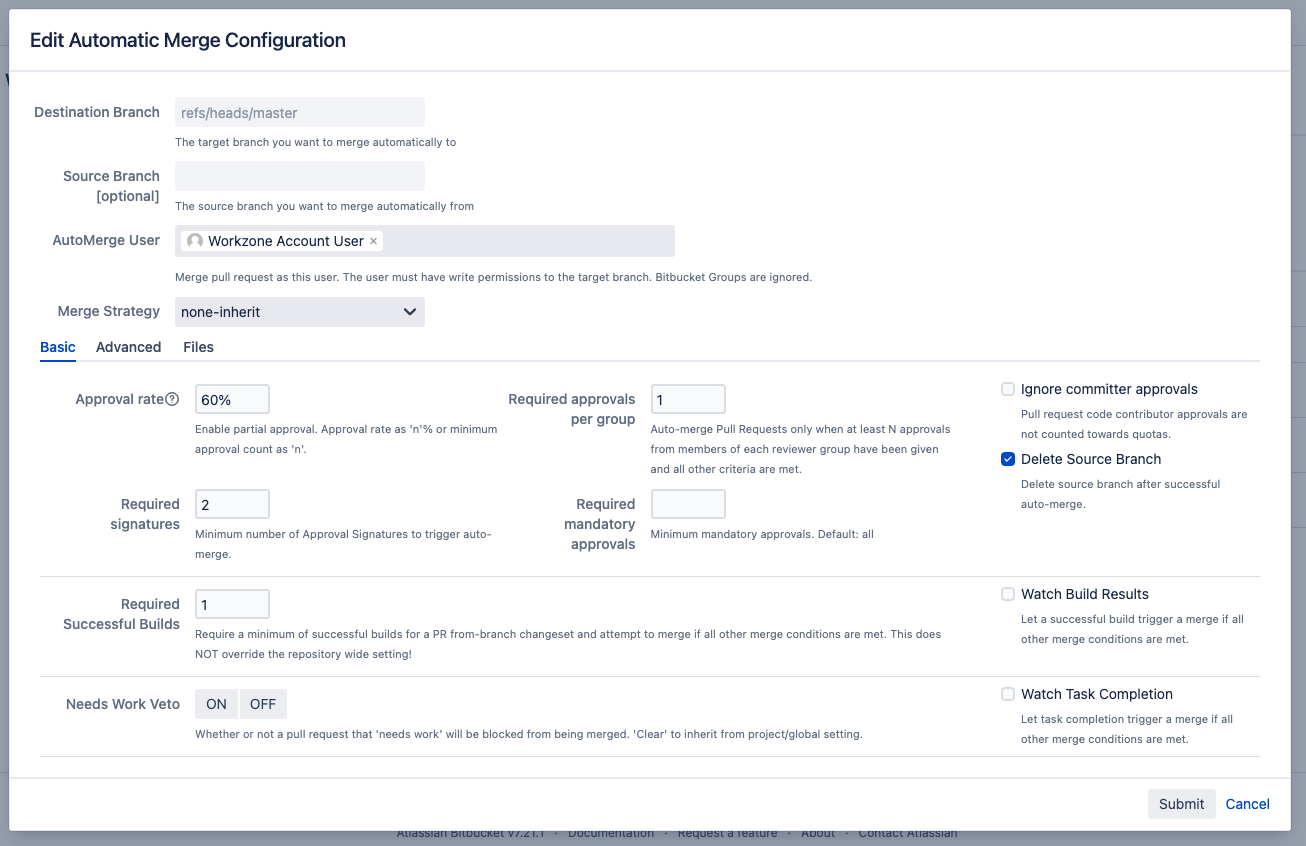Switch to the Advanced tab

pyautogui.click(x=128, y=347)
